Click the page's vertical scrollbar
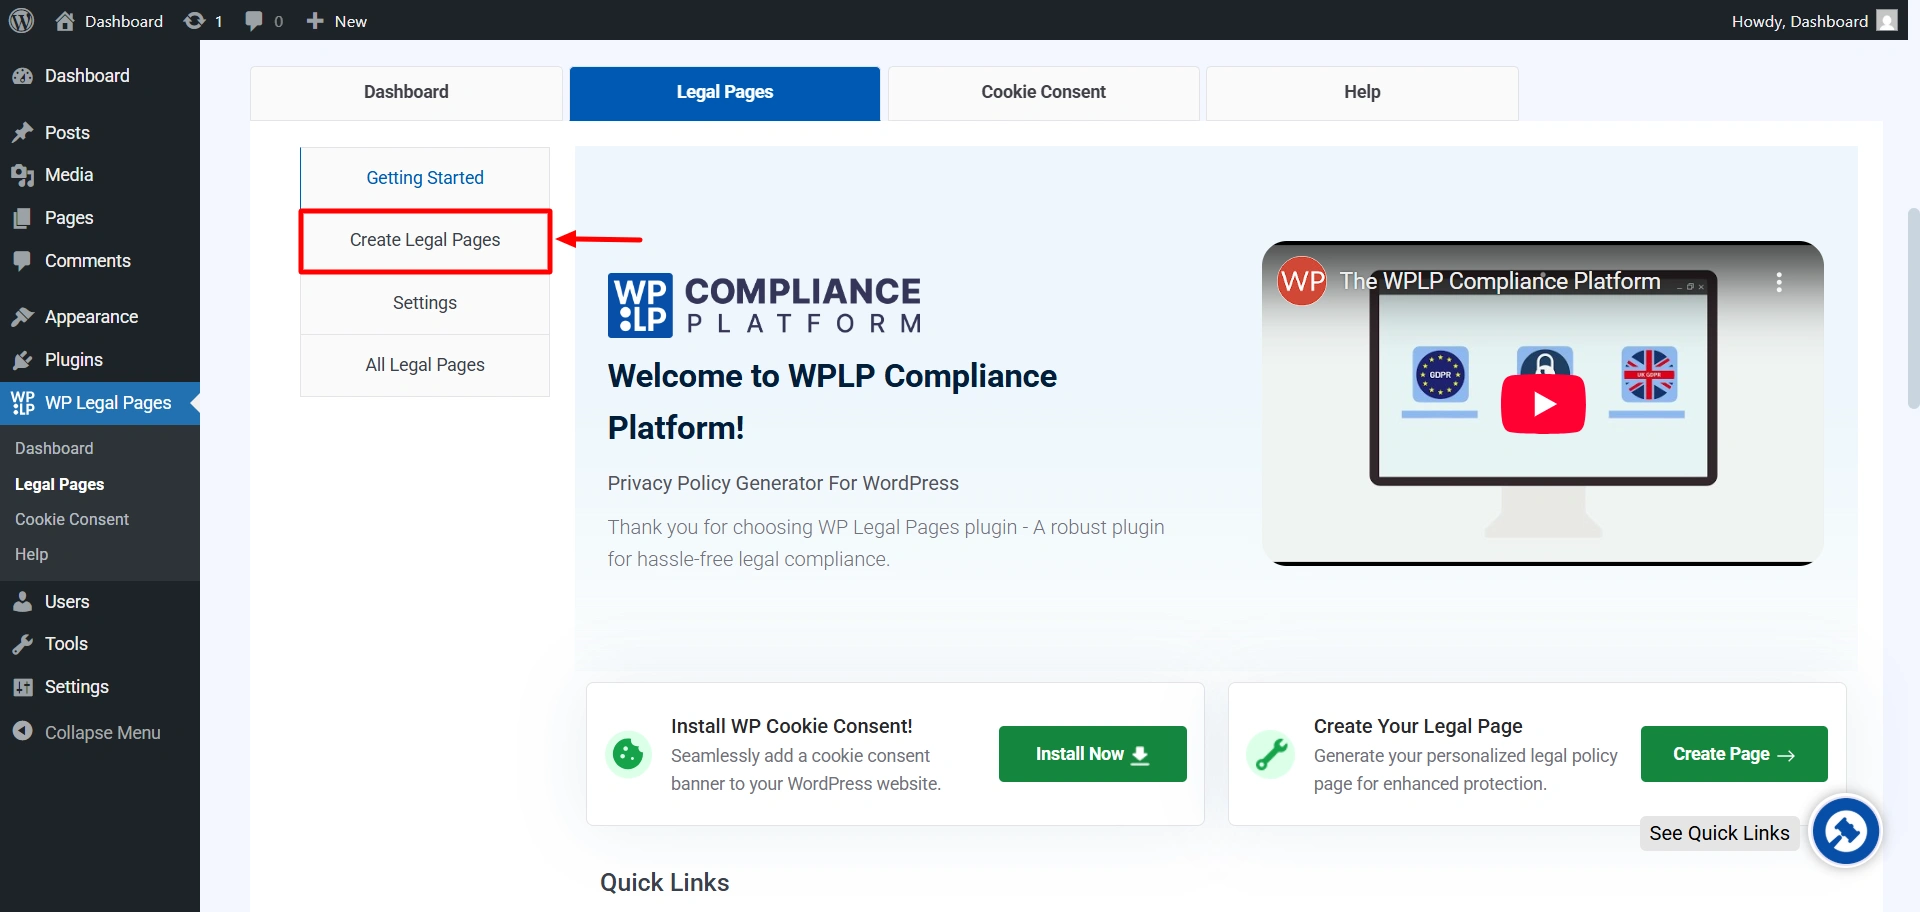This screenshot has height=912, width=1920. coord(1913,308)
